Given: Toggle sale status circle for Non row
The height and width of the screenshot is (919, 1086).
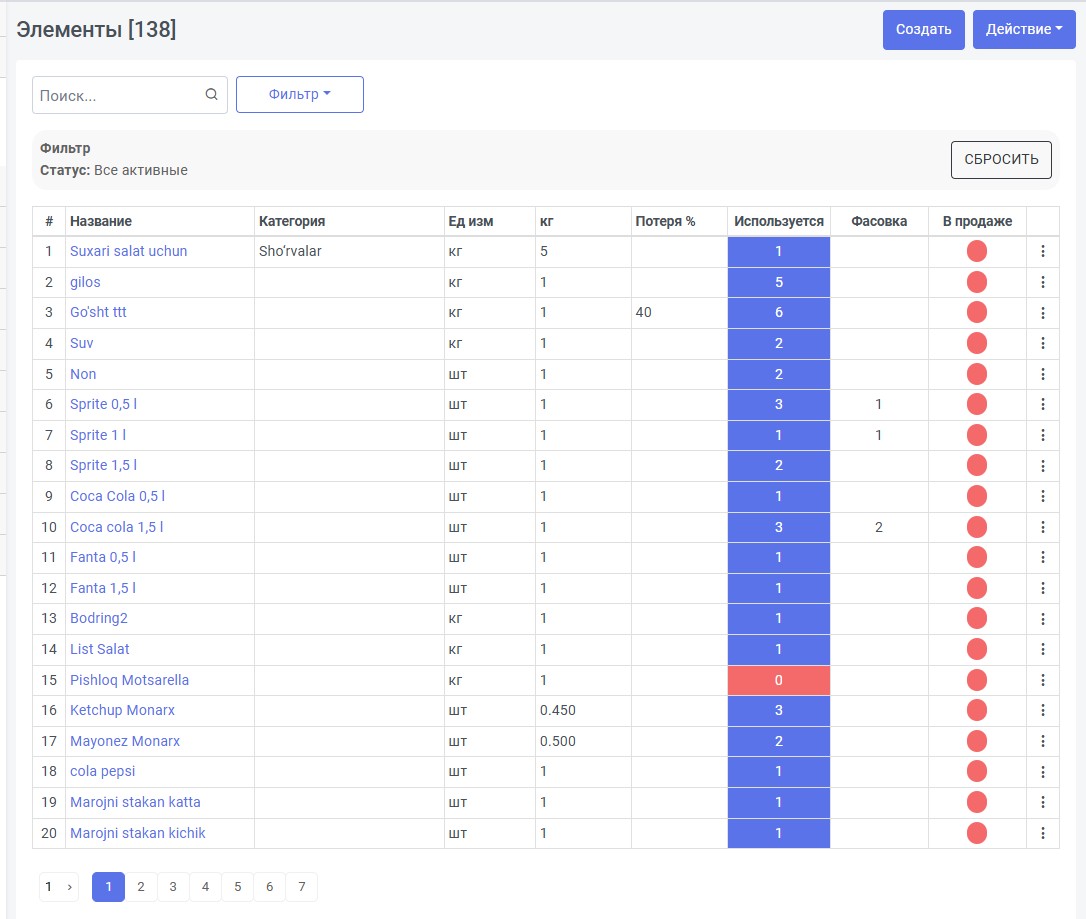Looking at the screenshot, I should click(x=977, y=374).
